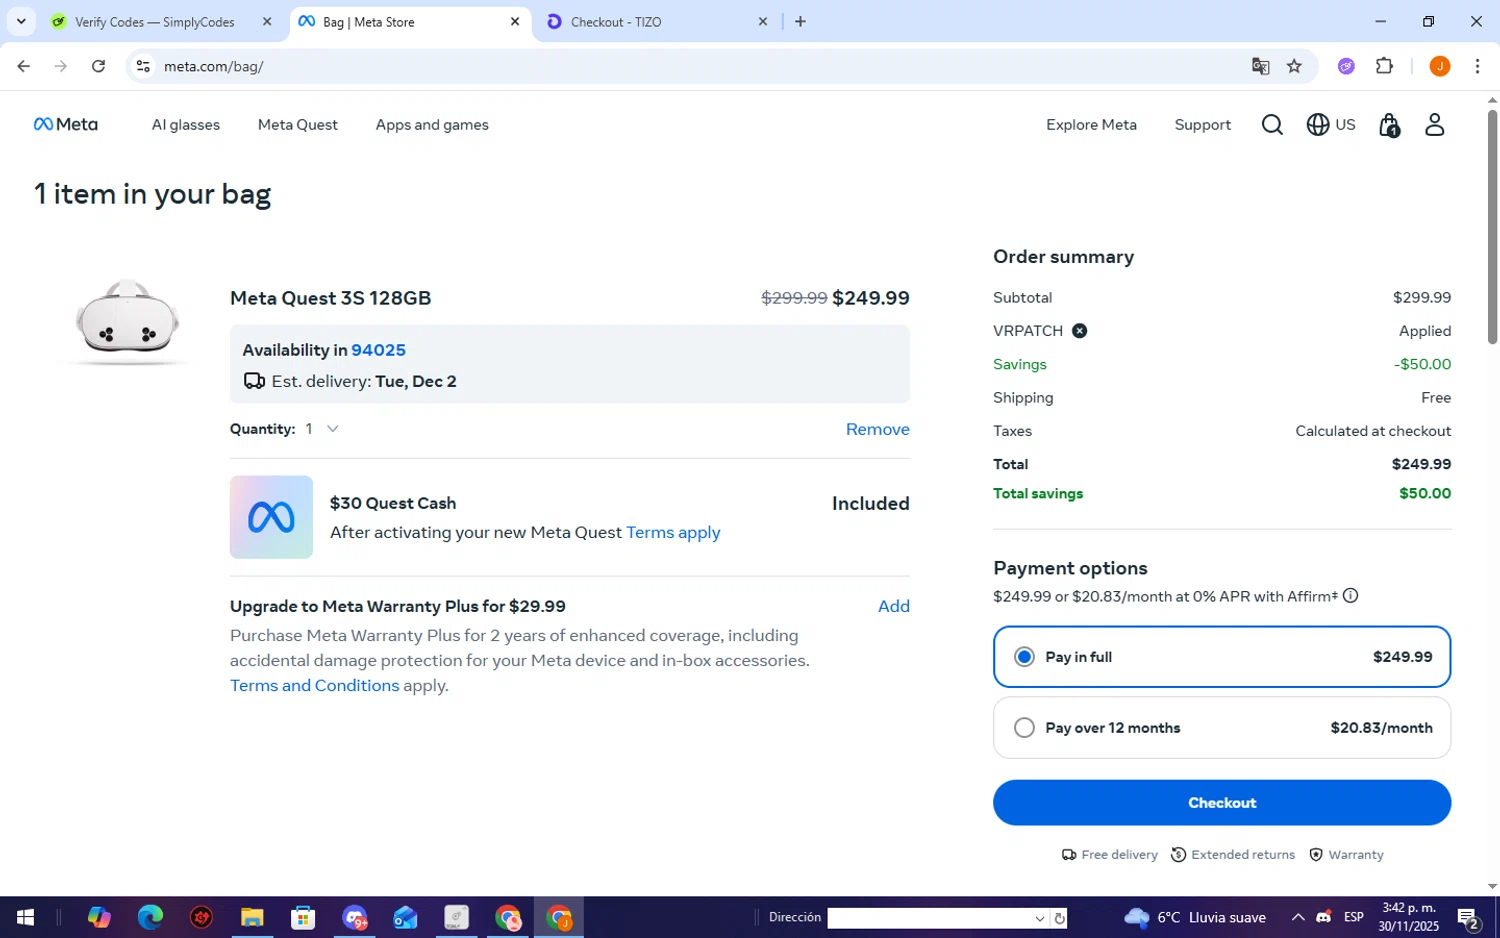The image size is (1500, 938).
Task: Show Affirm payment info tooltip
Action: [x=1350, y=596]
